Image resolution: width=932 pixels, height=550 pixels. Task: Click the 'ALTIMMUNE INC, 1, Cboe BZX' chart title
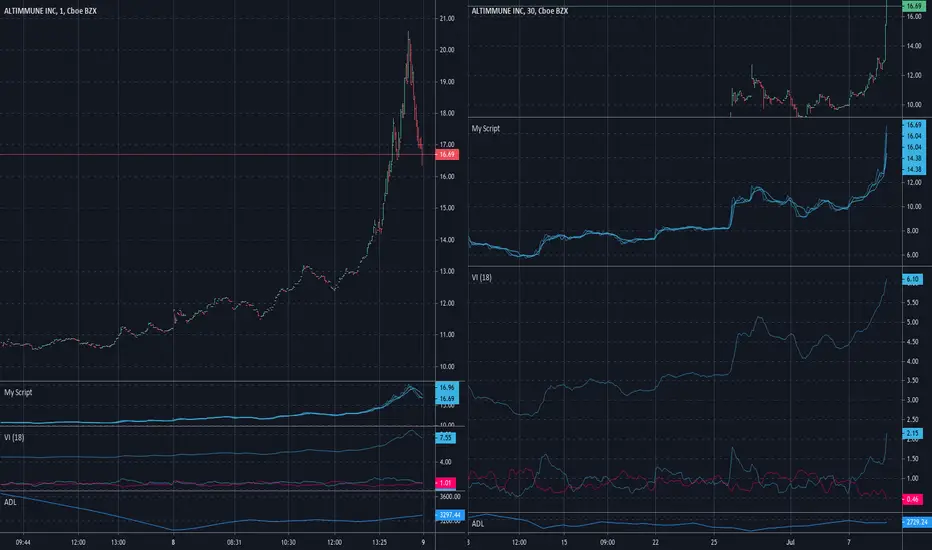click(50, 11)
